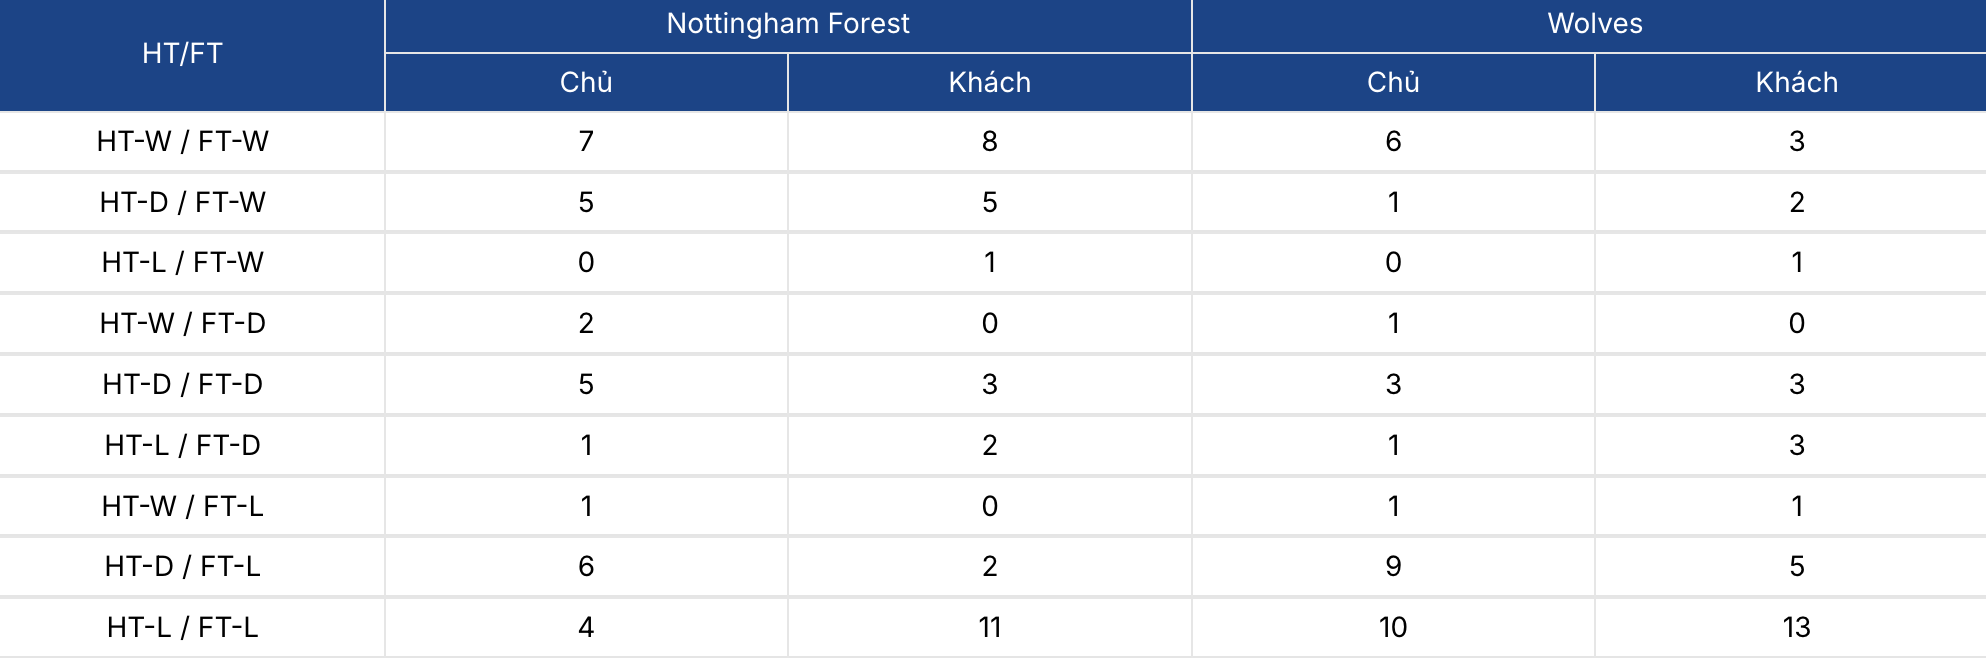The width and height of the screenshot is (1986, 658).
Task: Select the HT-D / FT-W row label
Action: [182, 202]
